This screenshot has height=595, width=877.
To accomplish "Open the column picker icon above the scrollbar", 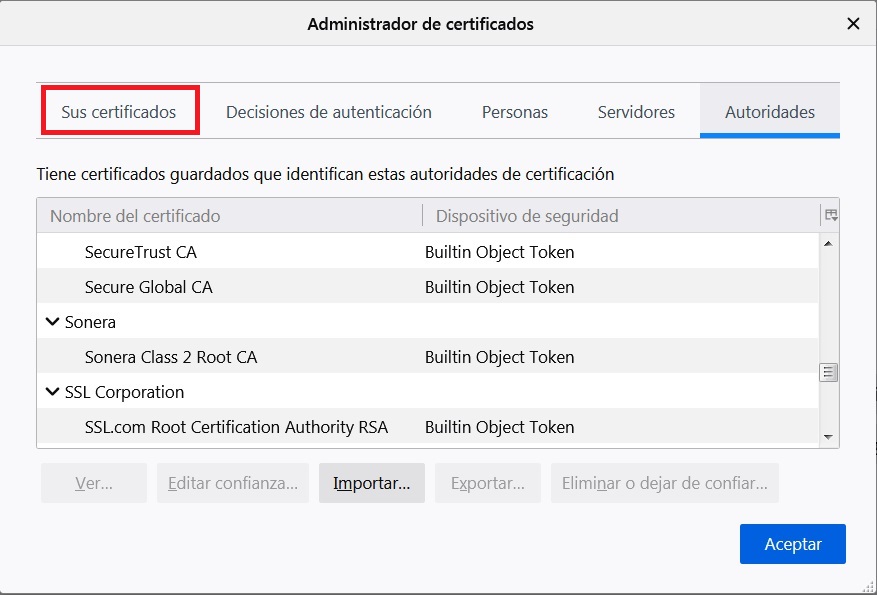I will pos(831,213).
